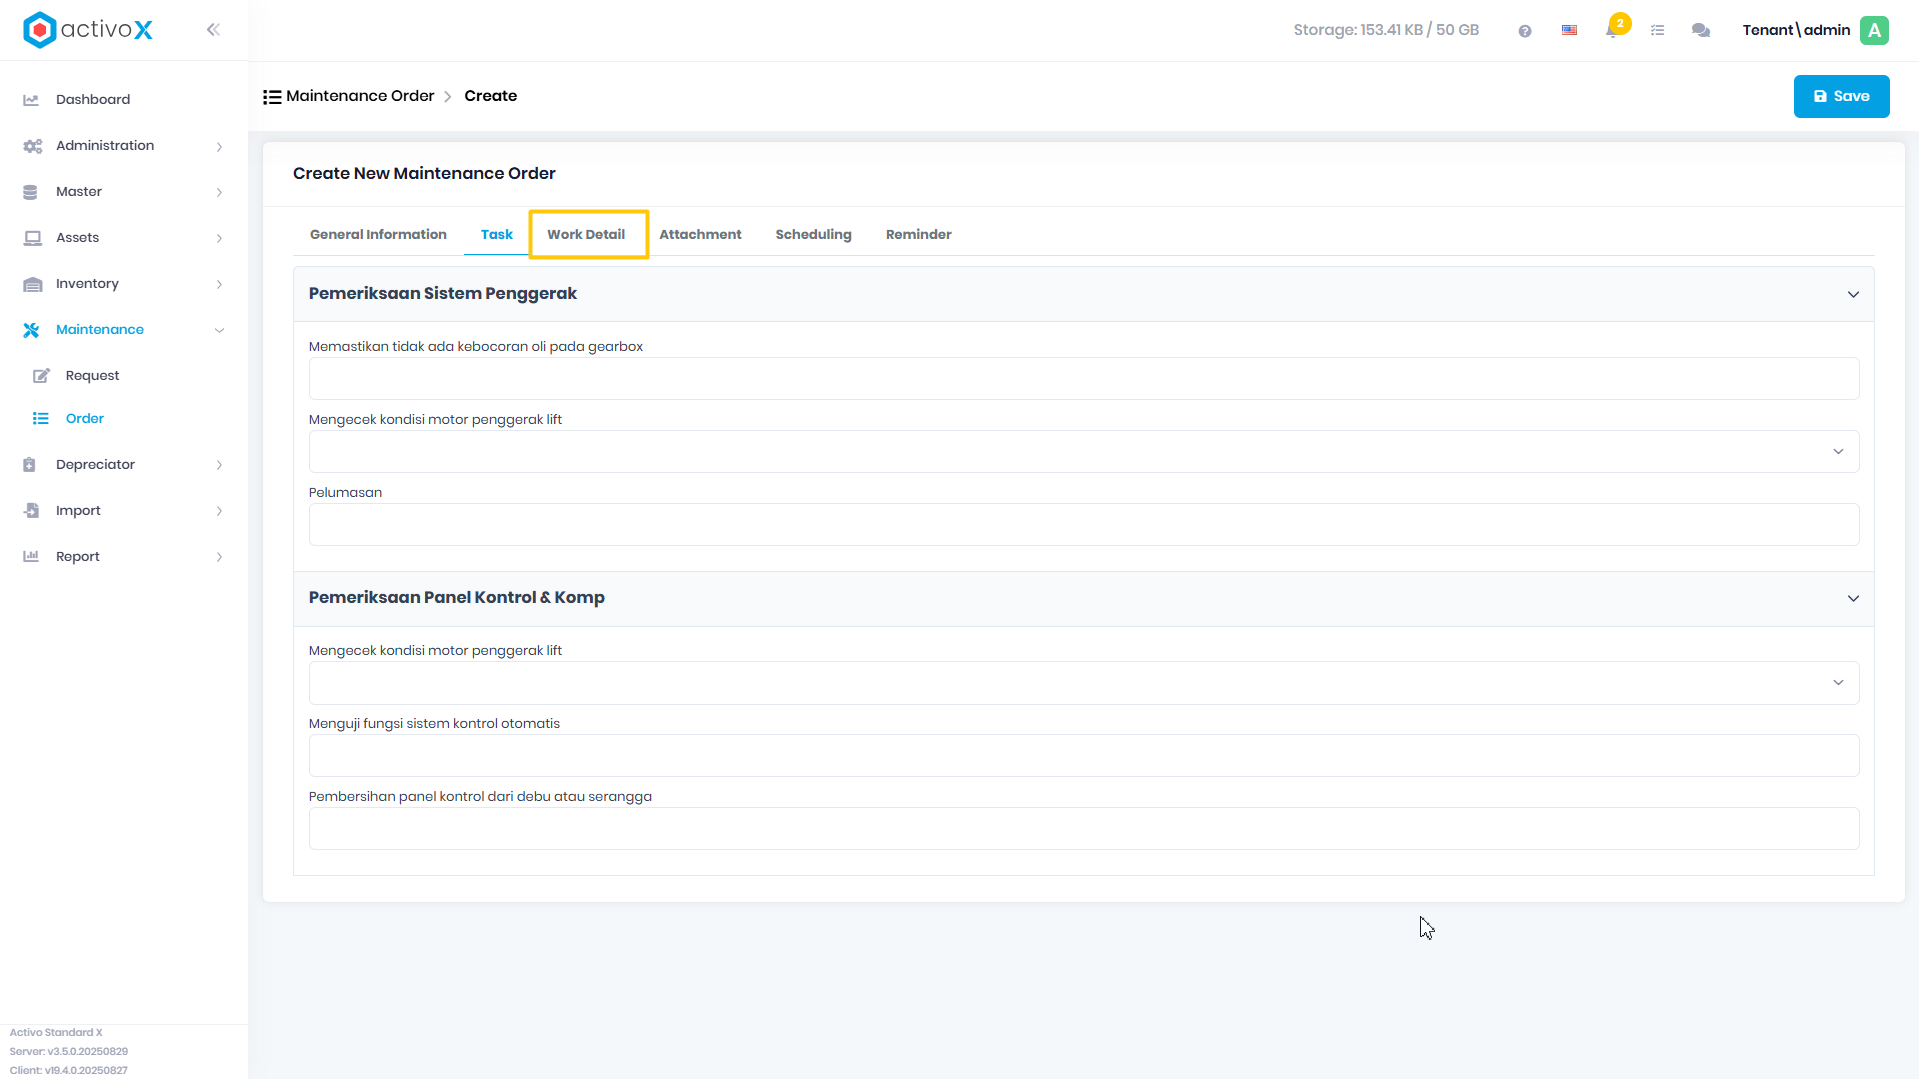Open the chat messages icon
Image resolution: width=1919 pixels, height=1079 pixels.
coord(1701,30)
